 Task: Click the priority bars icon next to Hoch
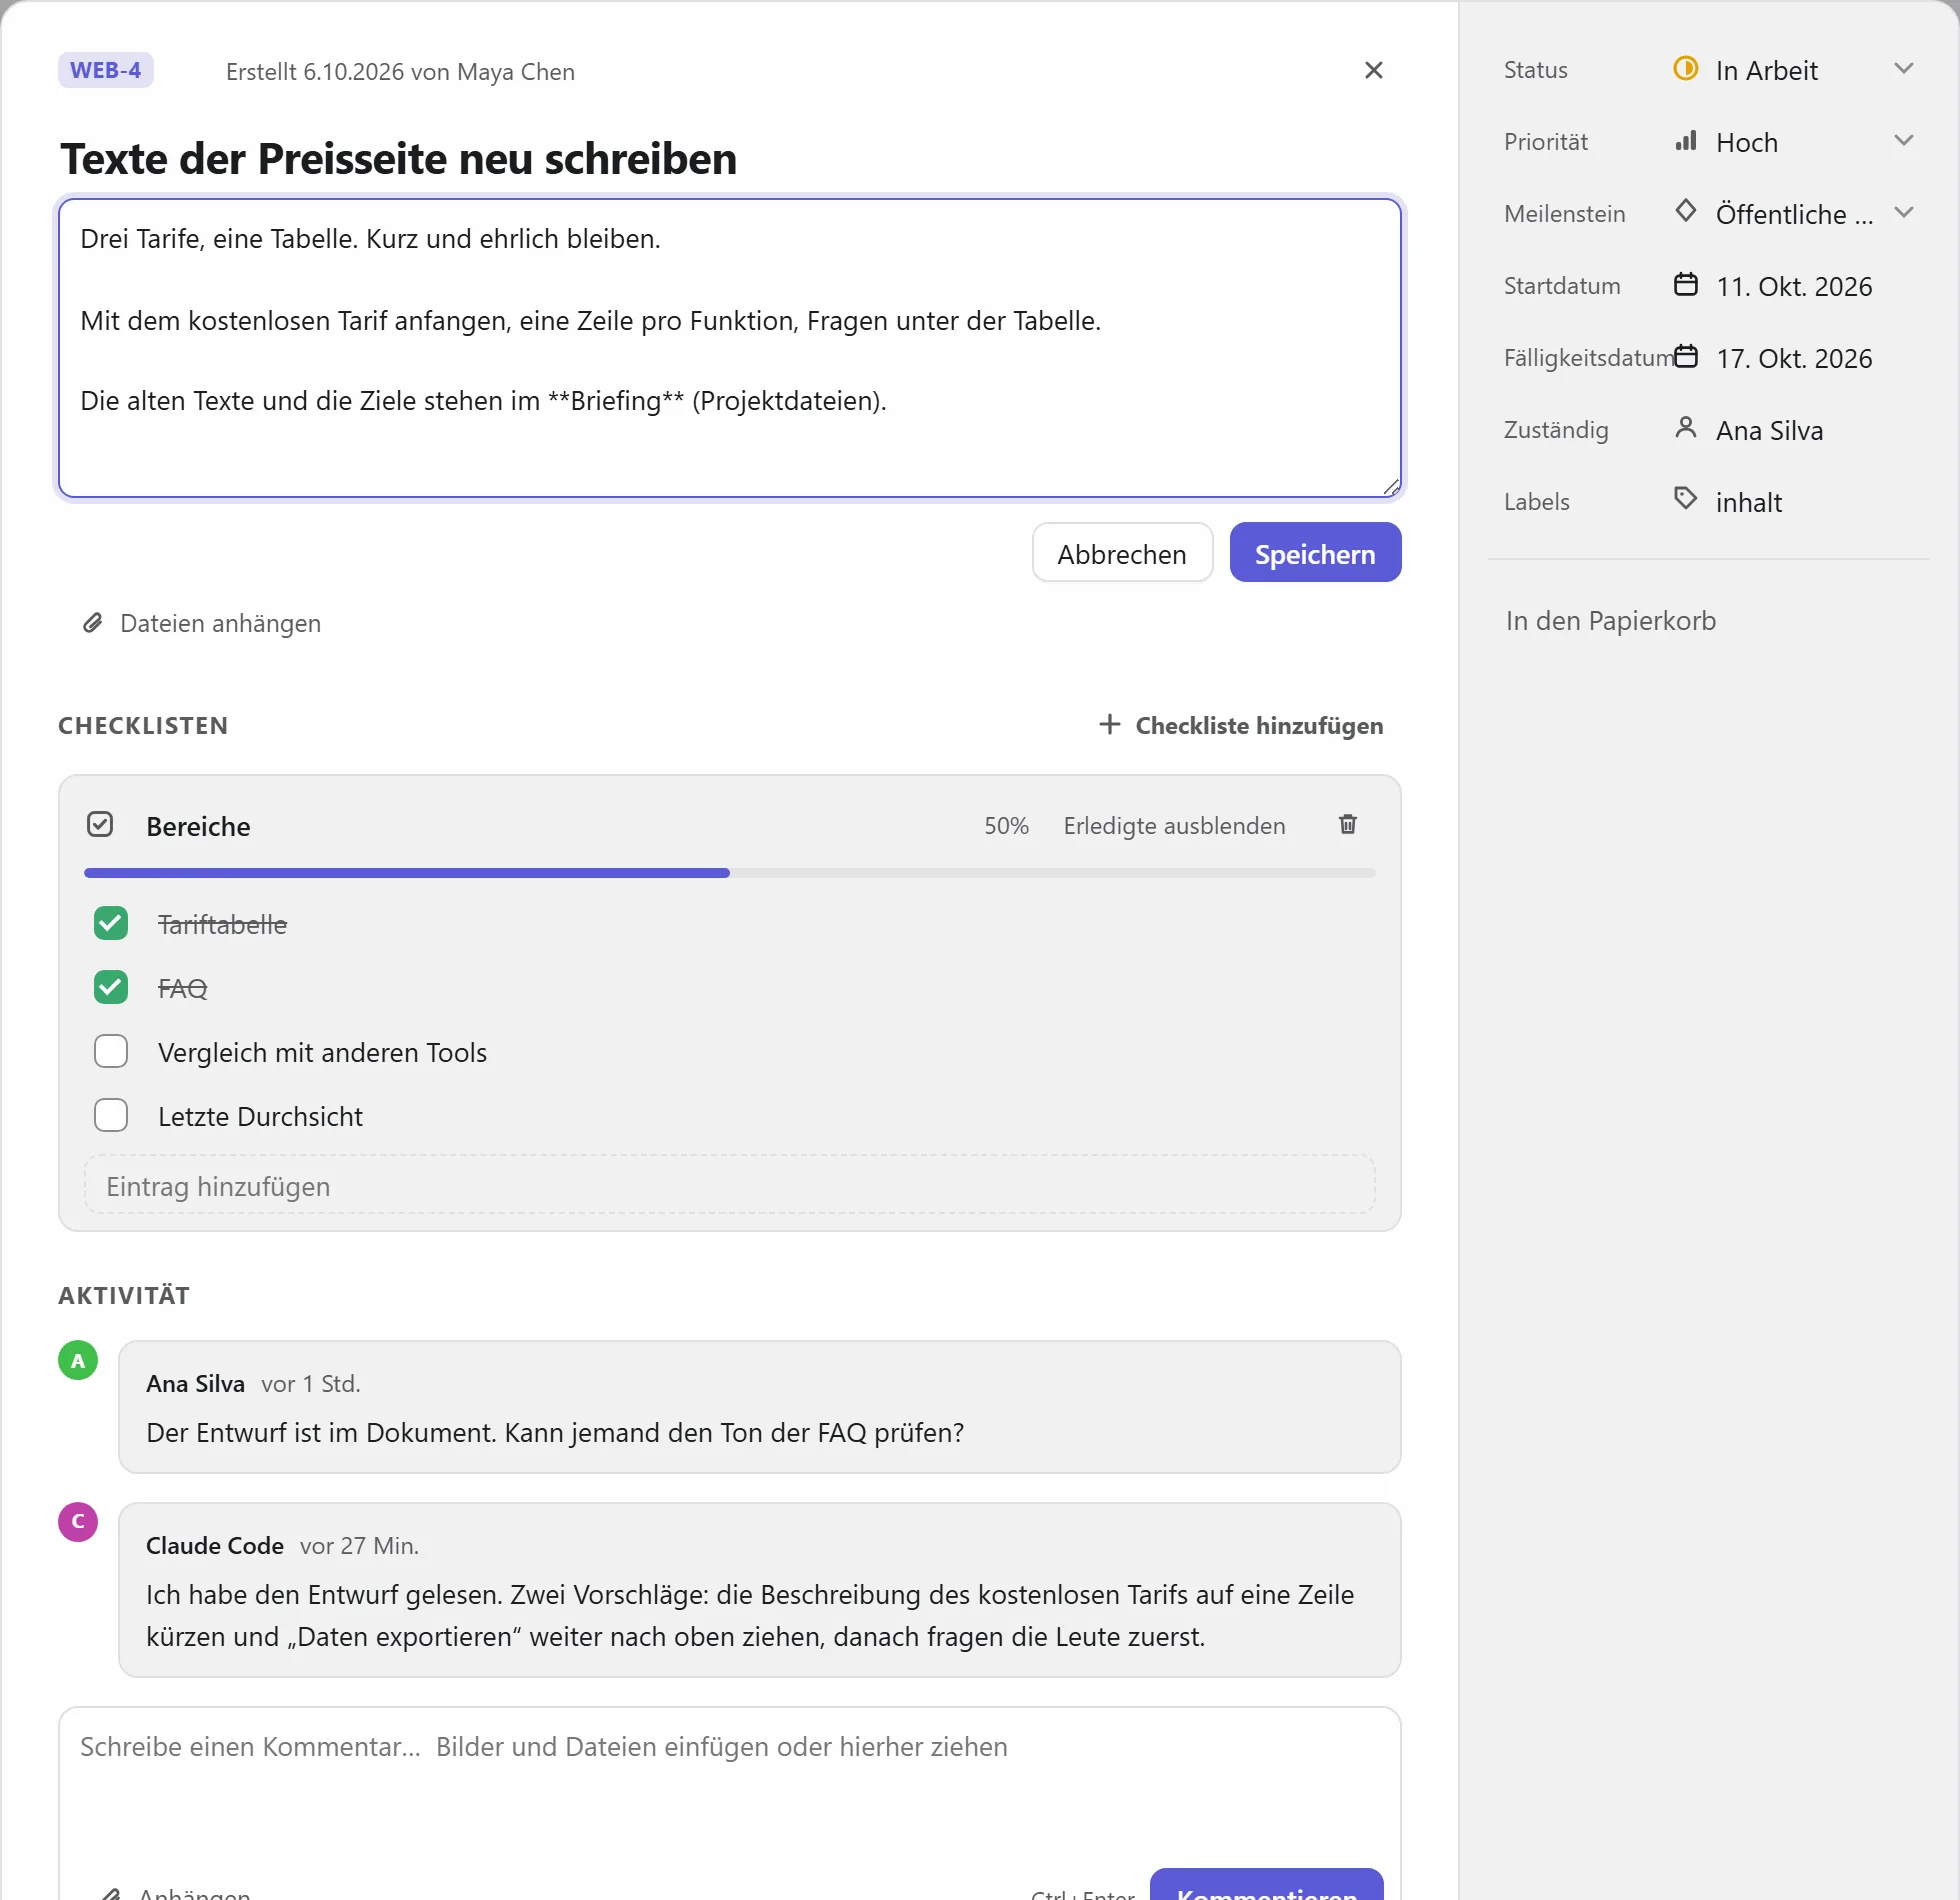click(1685, 141)
